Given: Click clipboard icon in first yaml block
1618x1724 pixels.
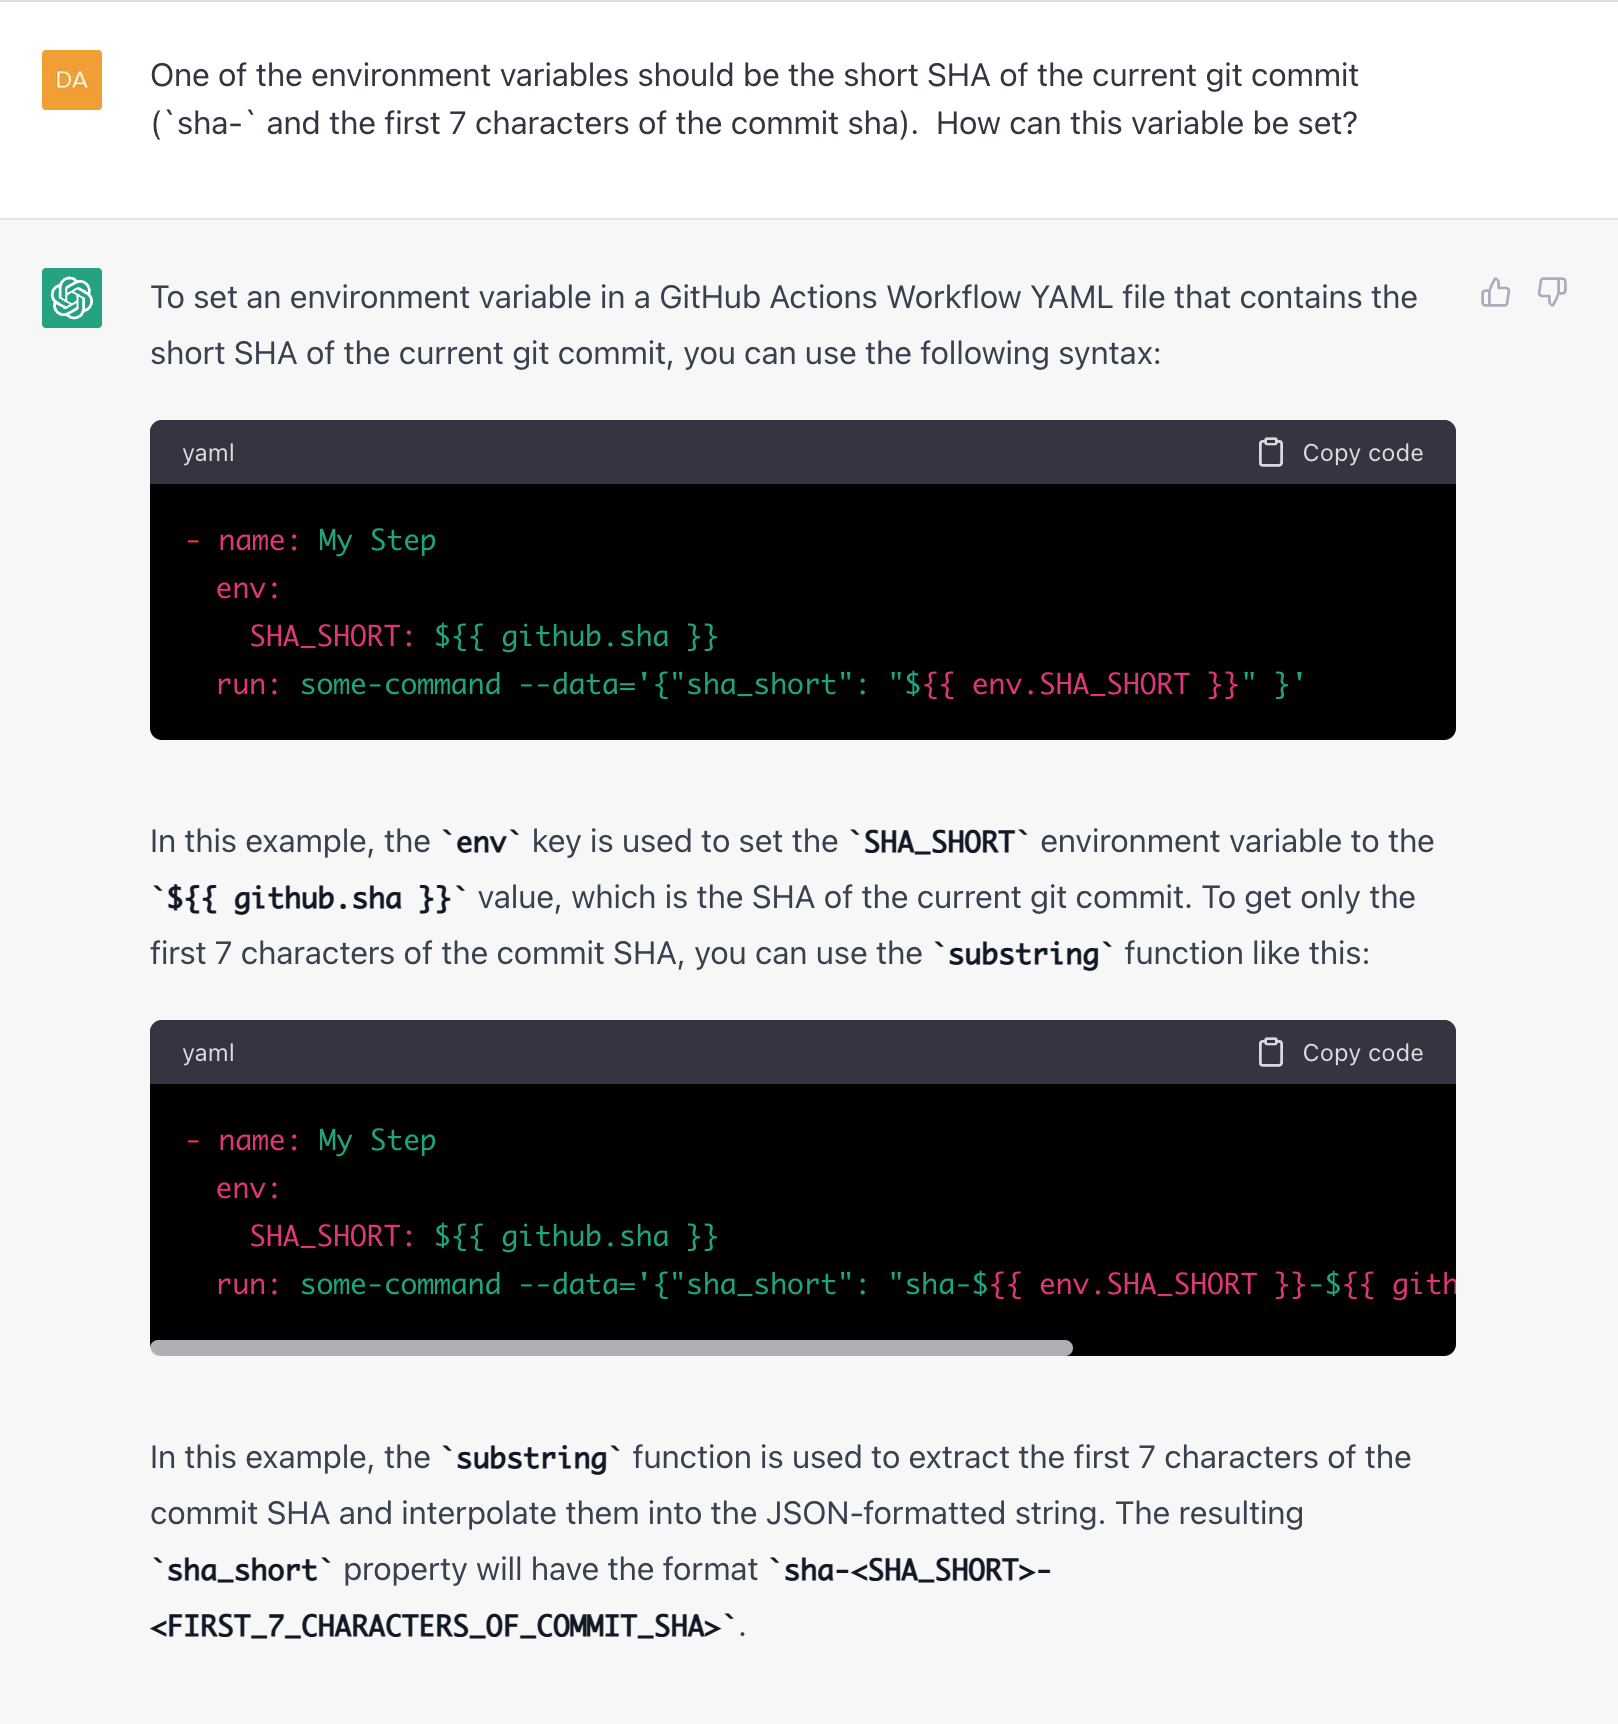Looking at the screenshot, I should click(x=1270, y=453).
